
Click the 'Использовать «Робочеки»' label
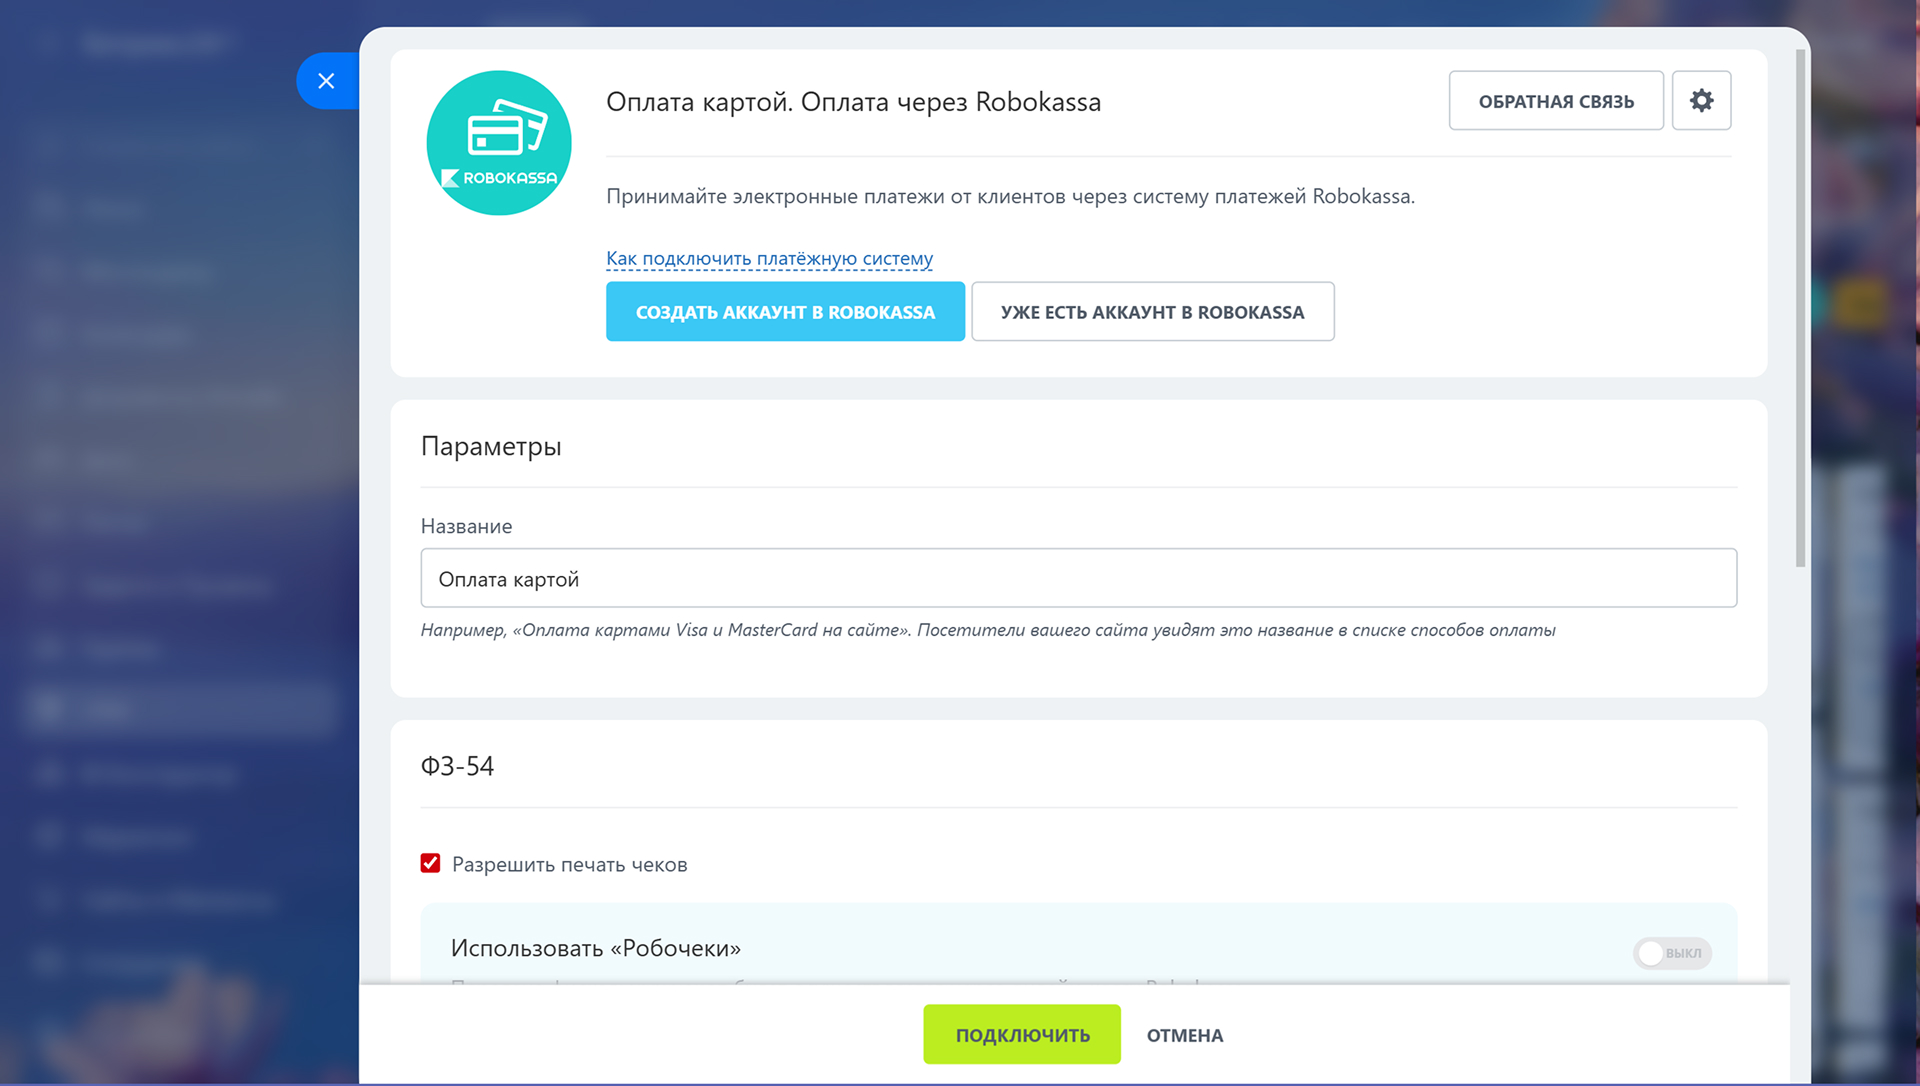(x=595, y=948)
